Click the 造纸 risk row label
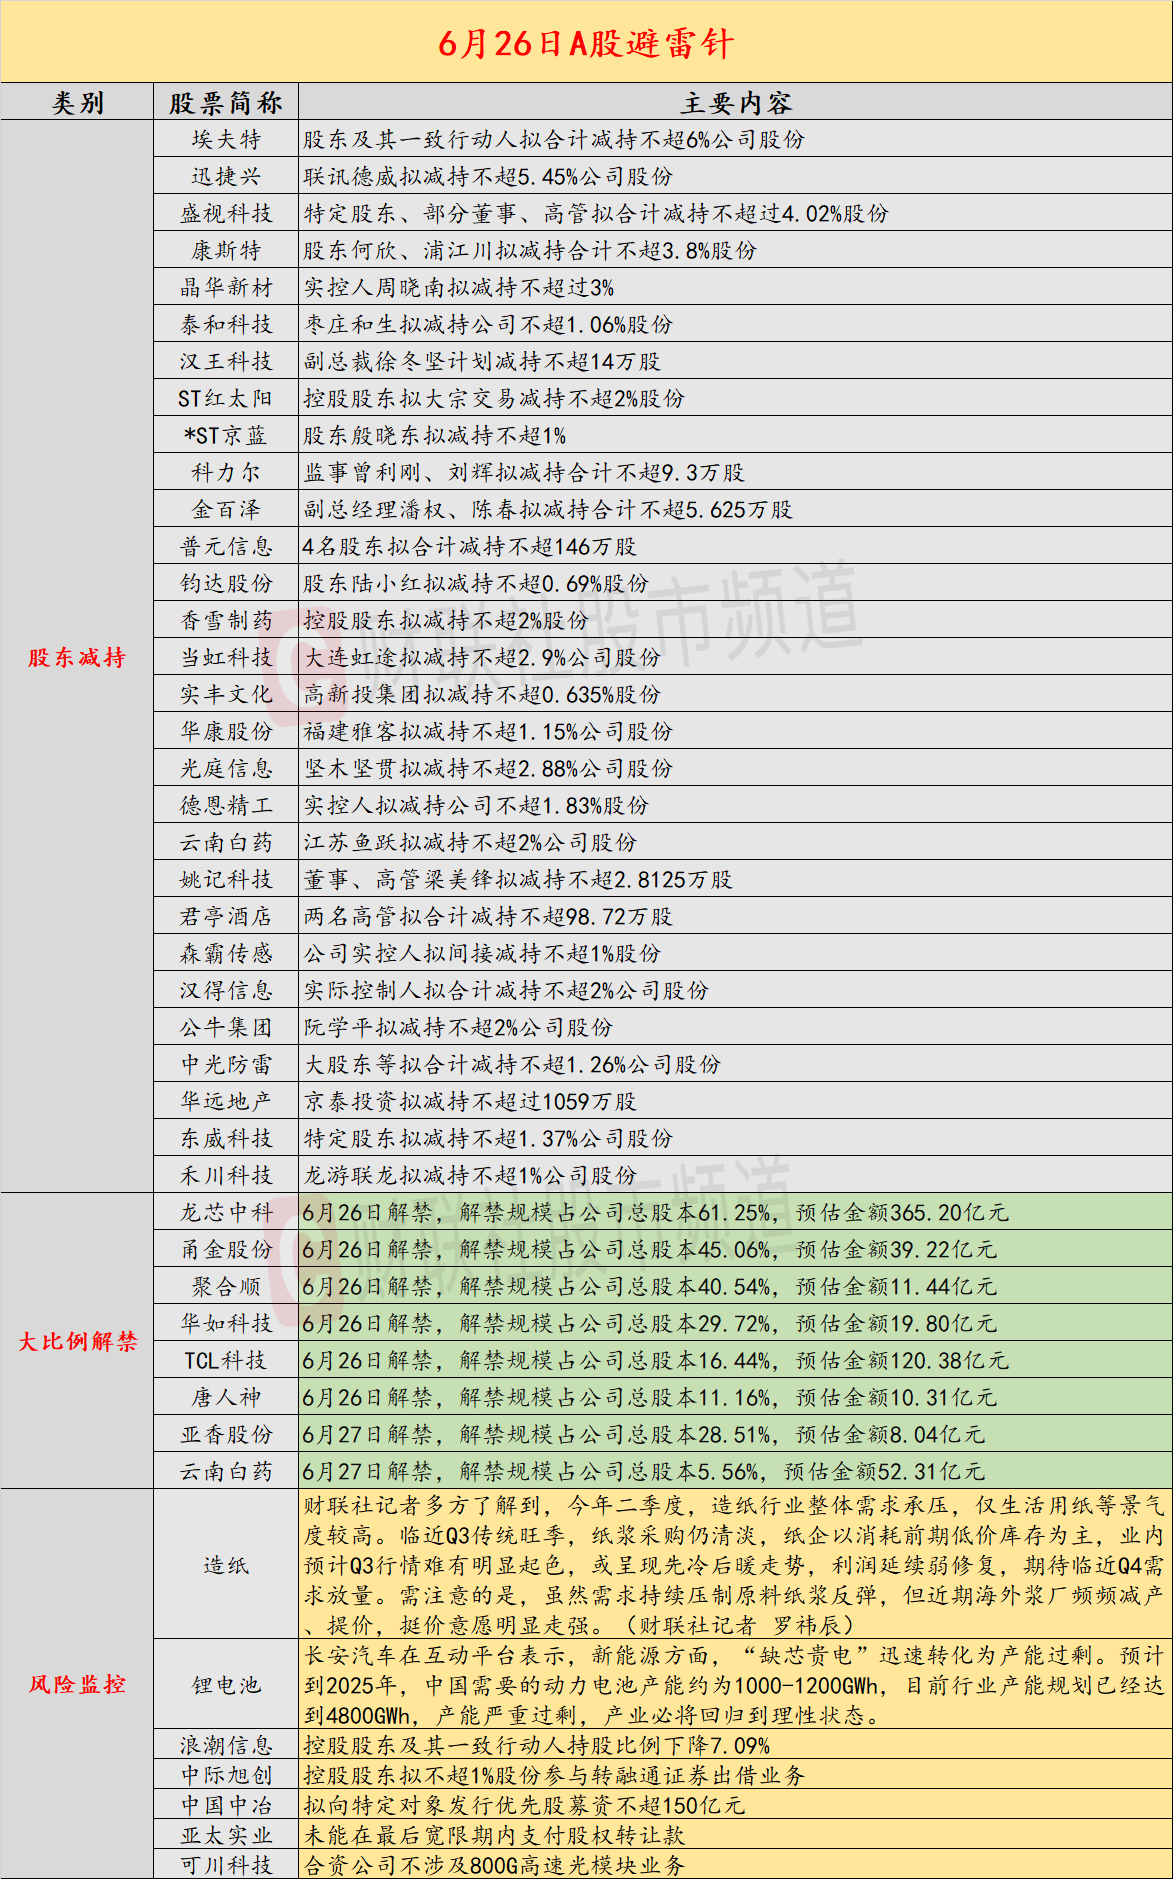 click(x=226, y=1565)
